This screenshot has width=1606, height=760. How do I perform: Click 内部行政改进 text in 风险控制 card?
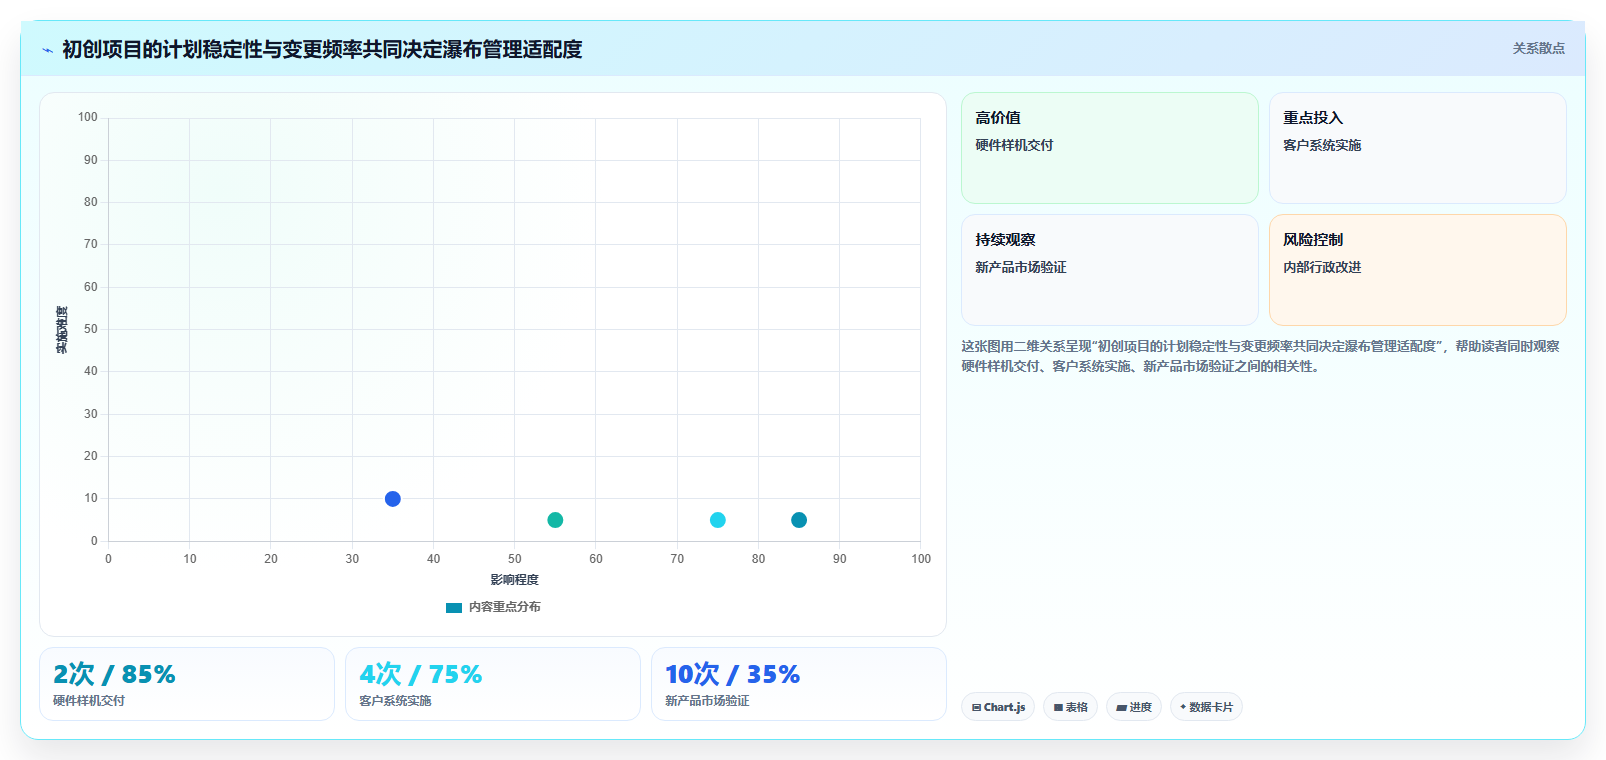pos(1322,267)
